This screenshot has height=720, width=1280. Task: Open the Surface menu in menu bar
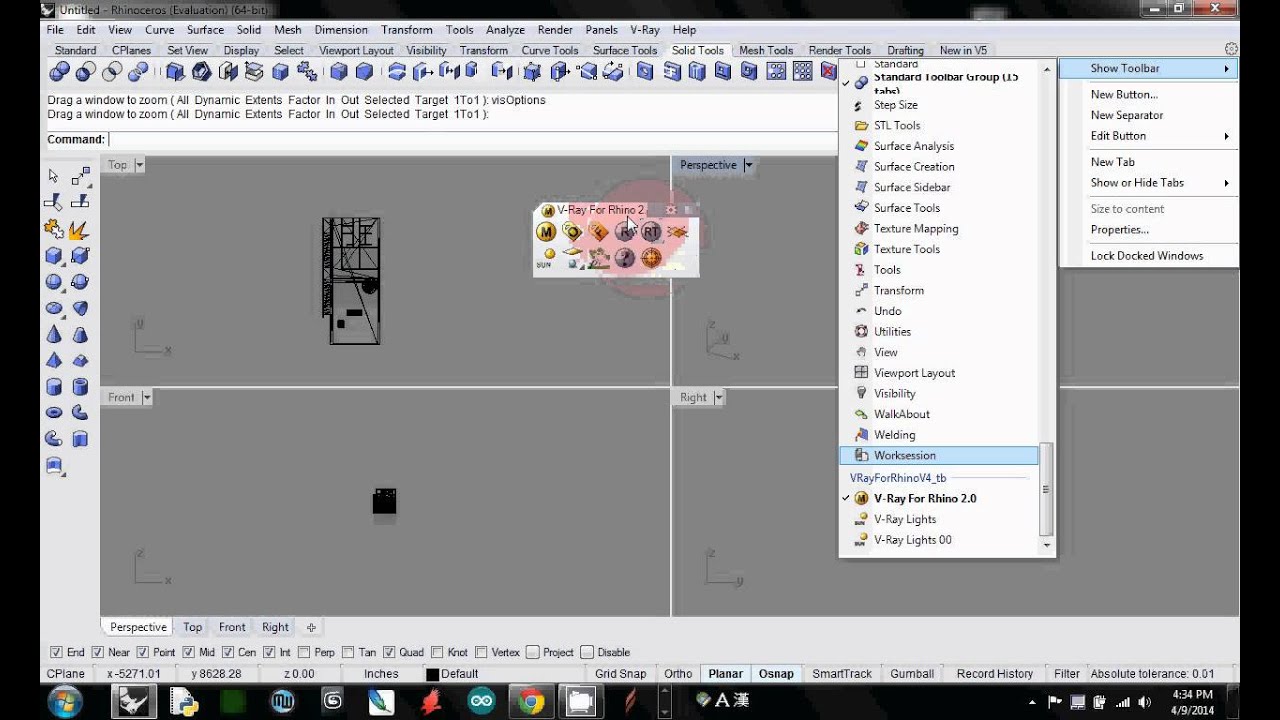point(205,30)
